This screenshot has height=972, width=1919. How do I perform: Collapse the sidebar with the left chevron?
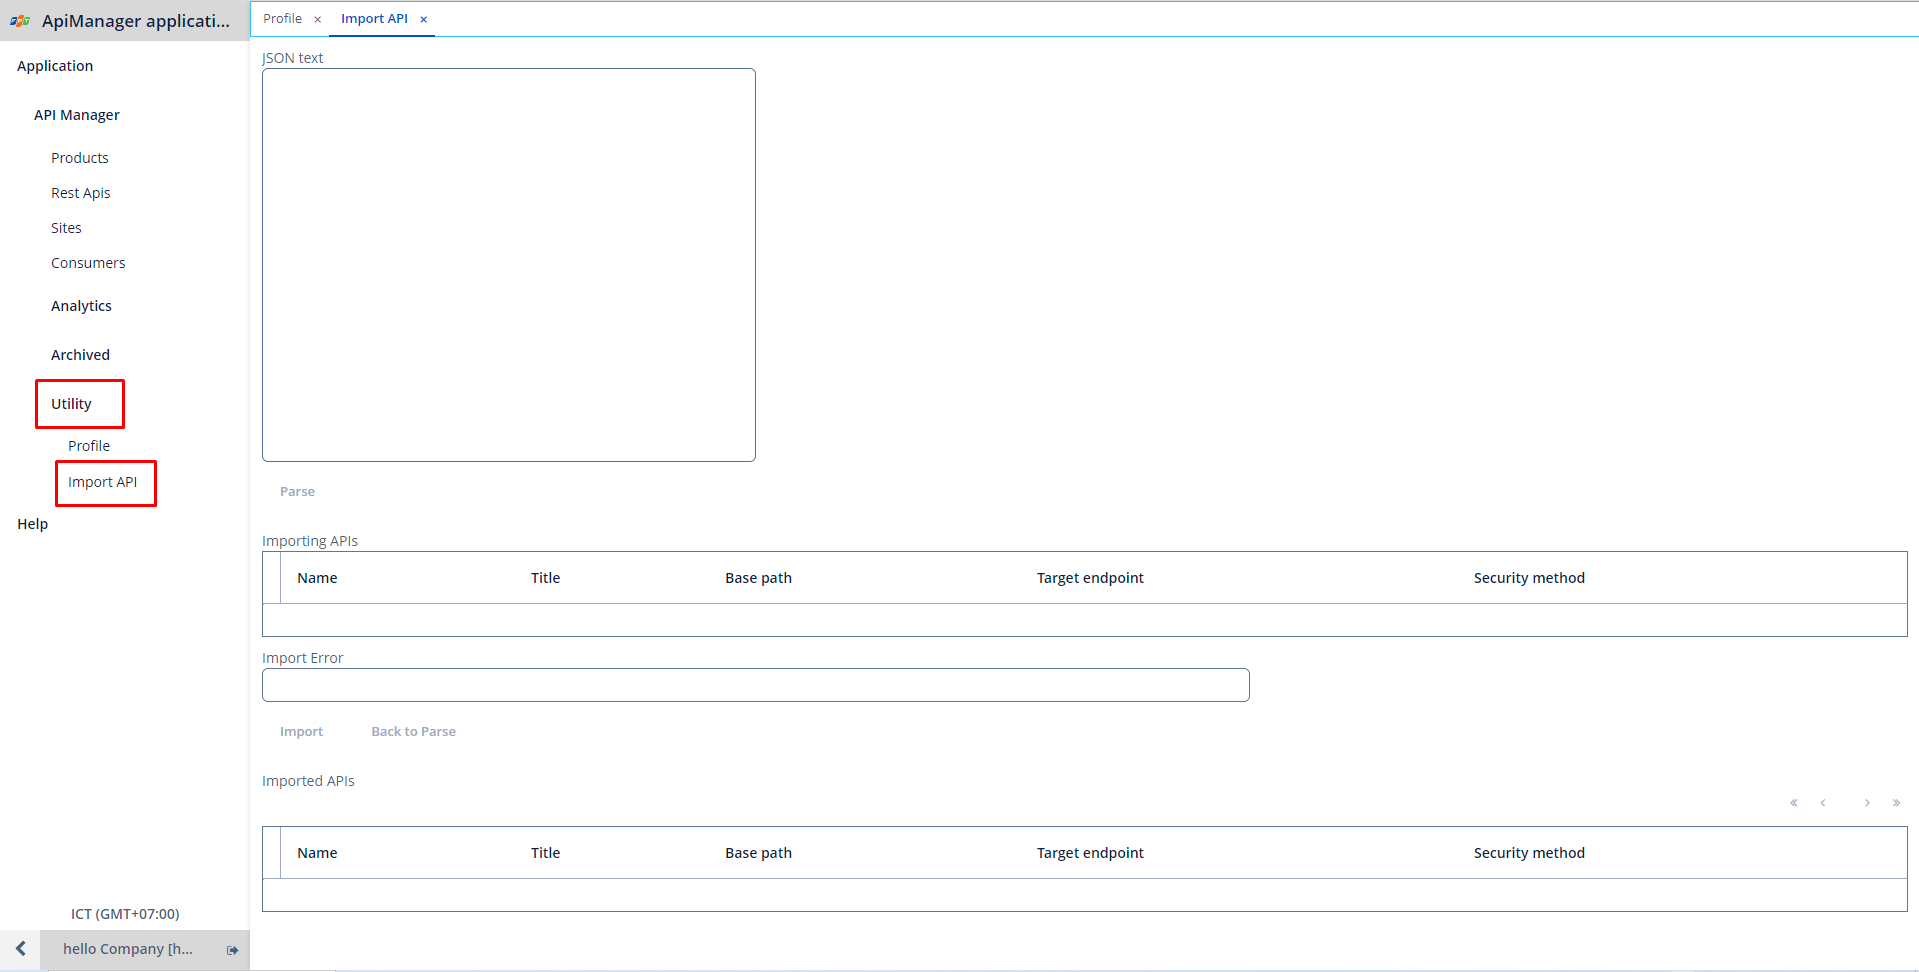click(x=20, y=949)
